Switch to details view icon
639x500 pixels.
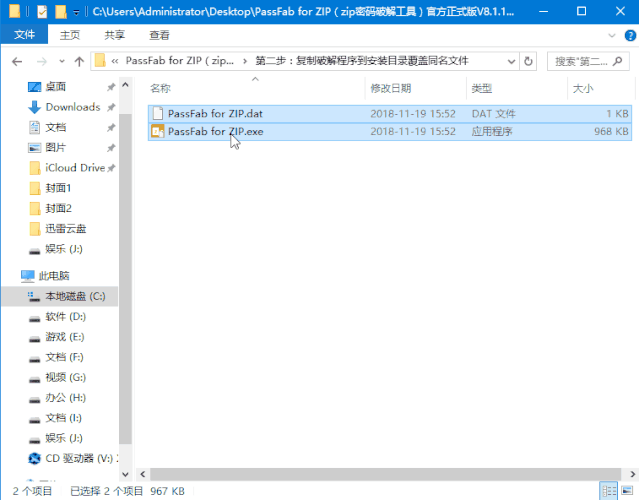point(609,491)
